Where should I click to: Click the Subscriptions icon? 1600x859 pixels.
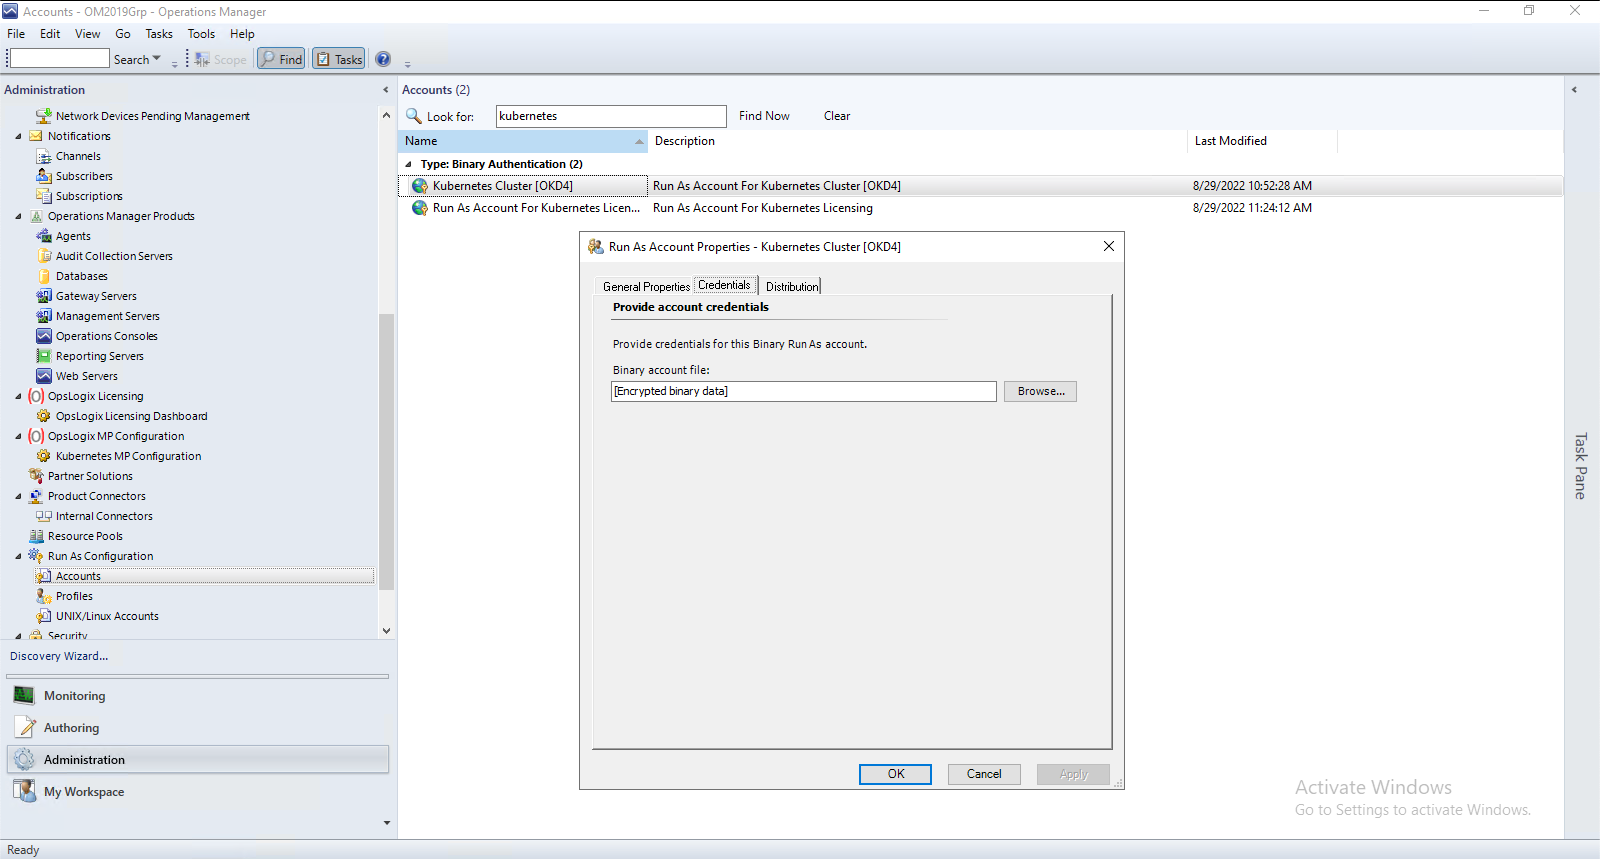pos(44,196)
